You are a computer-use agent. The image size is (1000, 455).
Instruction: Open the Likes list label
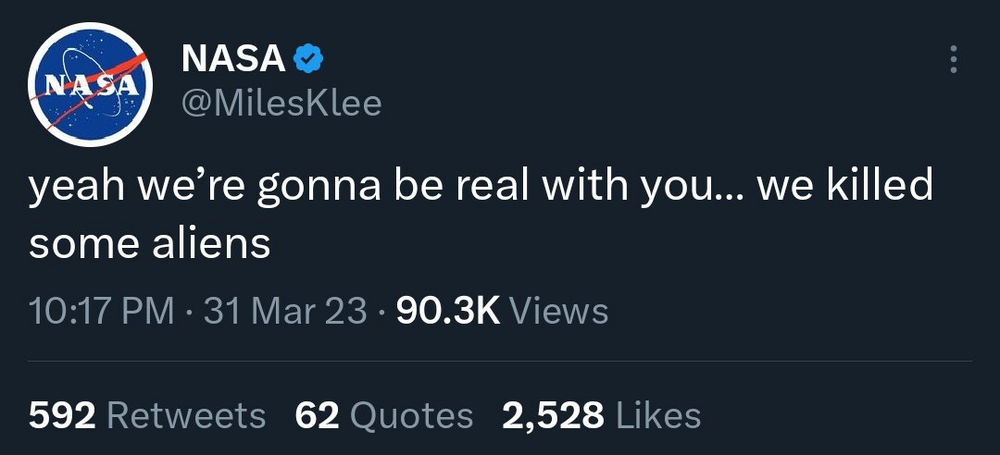pyautogui.click(x=658, y=415)
